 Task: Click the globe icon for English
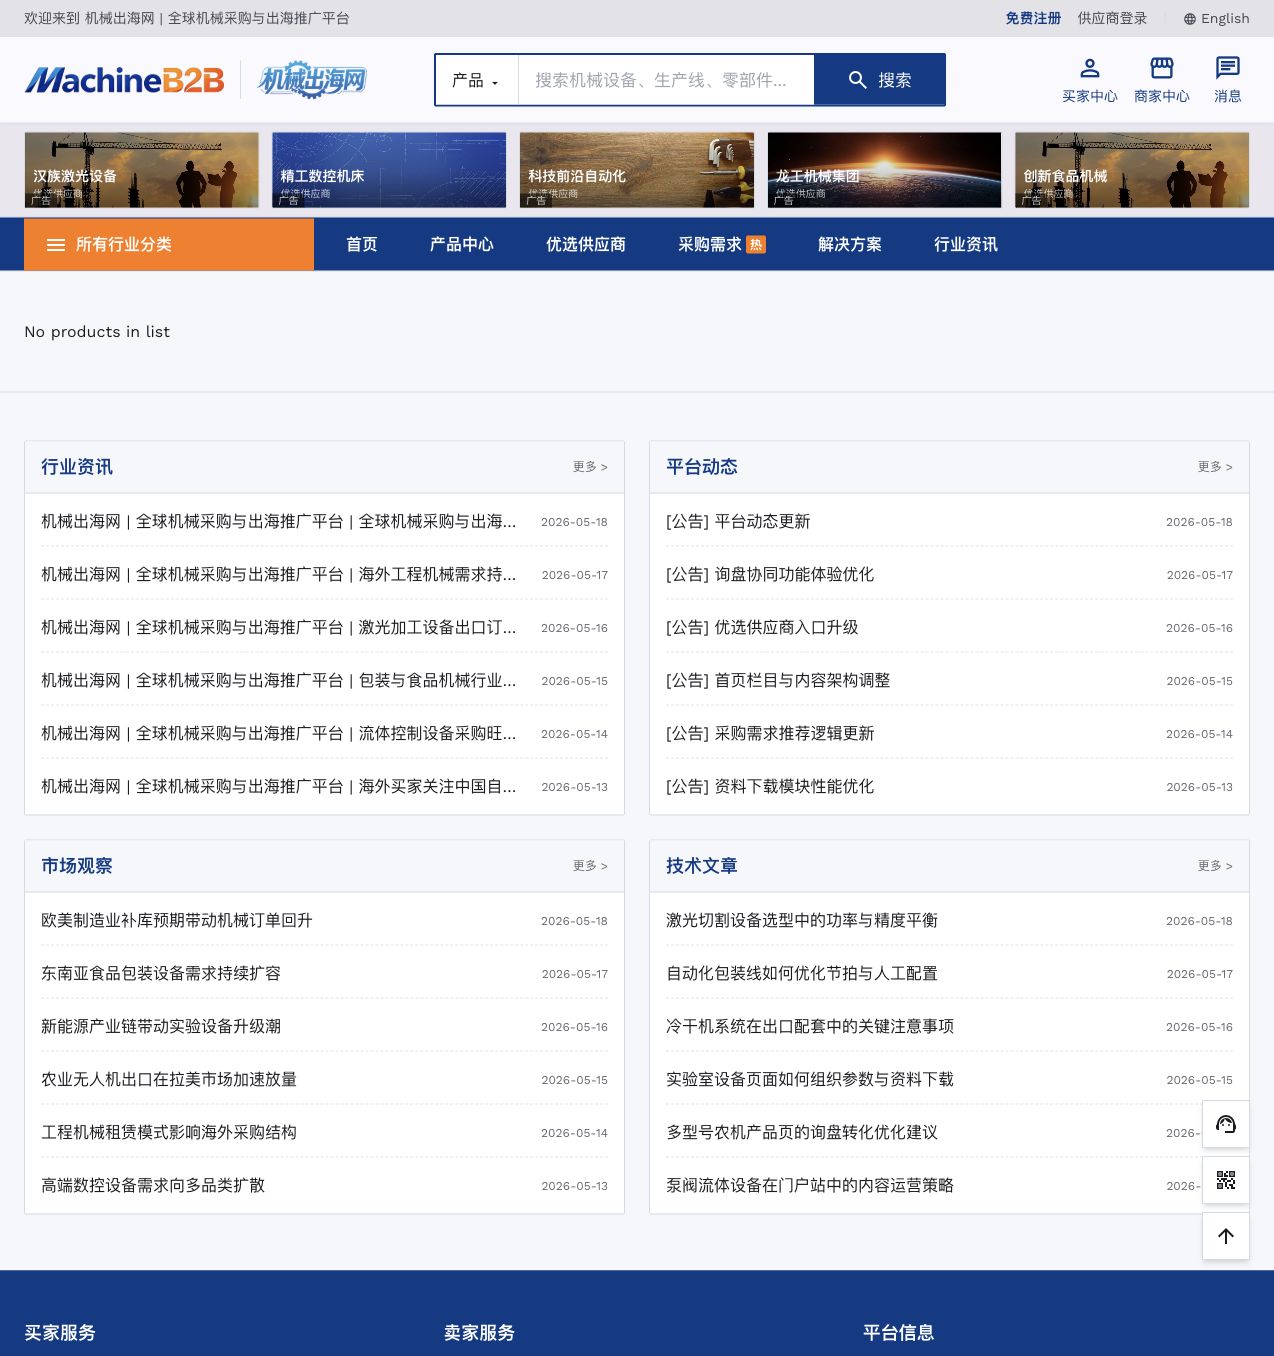1190,19
